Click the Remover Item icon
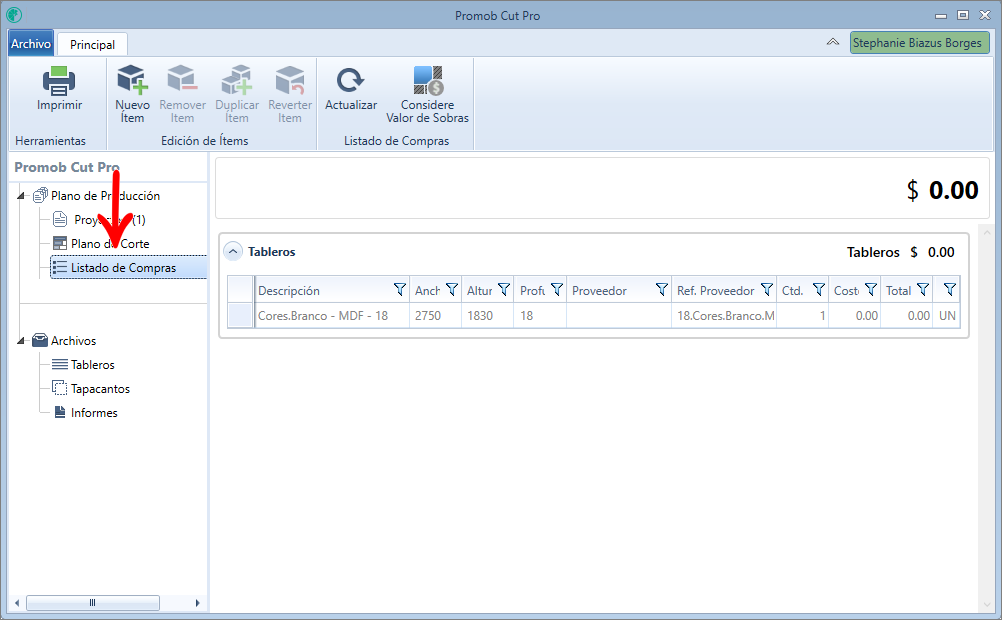This screenshot has height=620, width=1002. click(x=182, y=79)
